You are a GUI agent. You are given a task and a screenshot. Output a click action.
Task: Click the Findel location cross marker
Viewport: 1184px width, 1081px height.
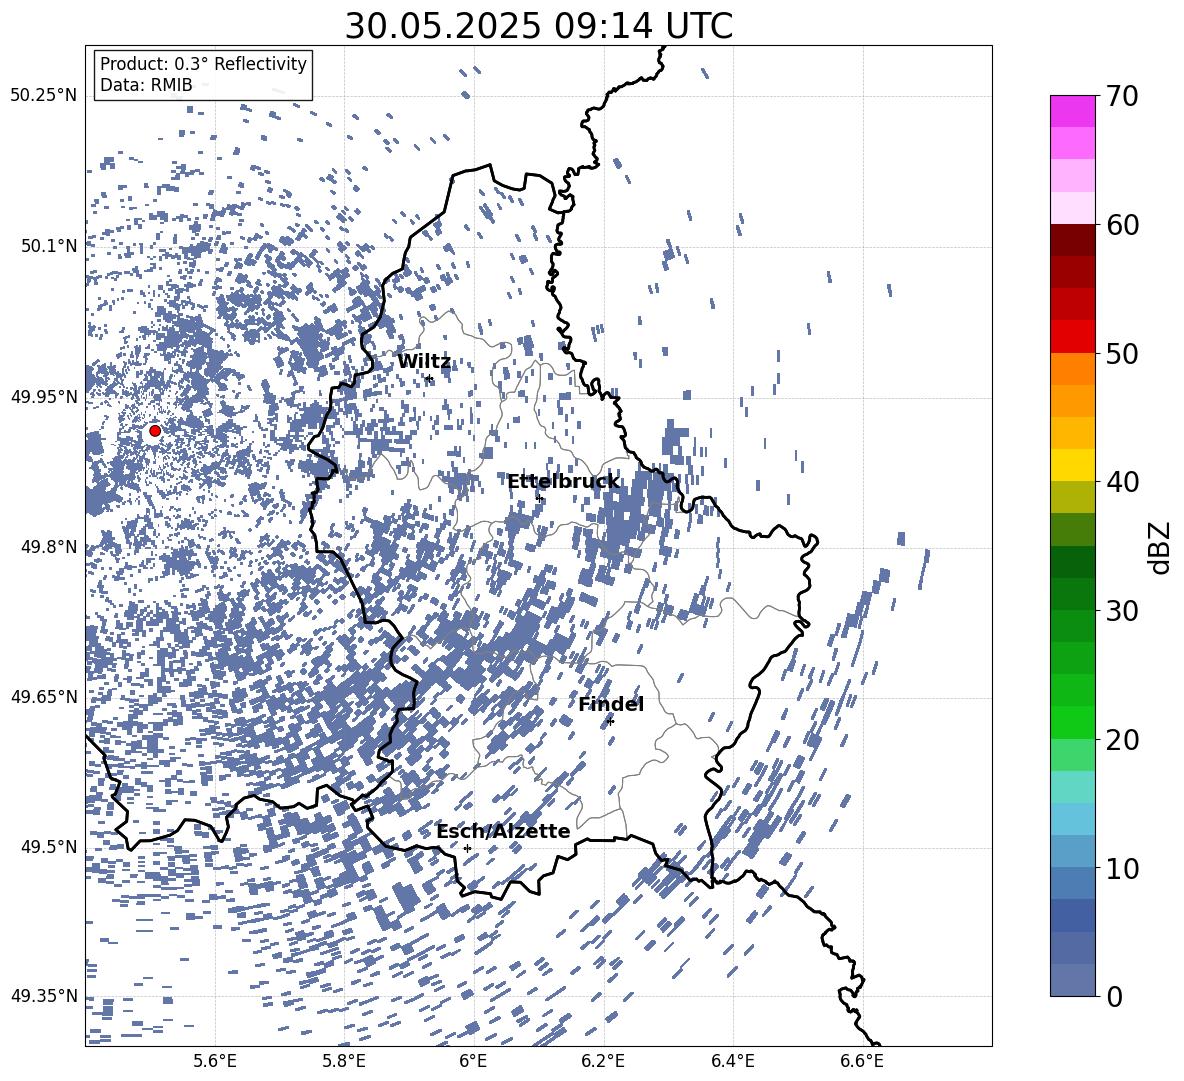[x=610, y=722]
